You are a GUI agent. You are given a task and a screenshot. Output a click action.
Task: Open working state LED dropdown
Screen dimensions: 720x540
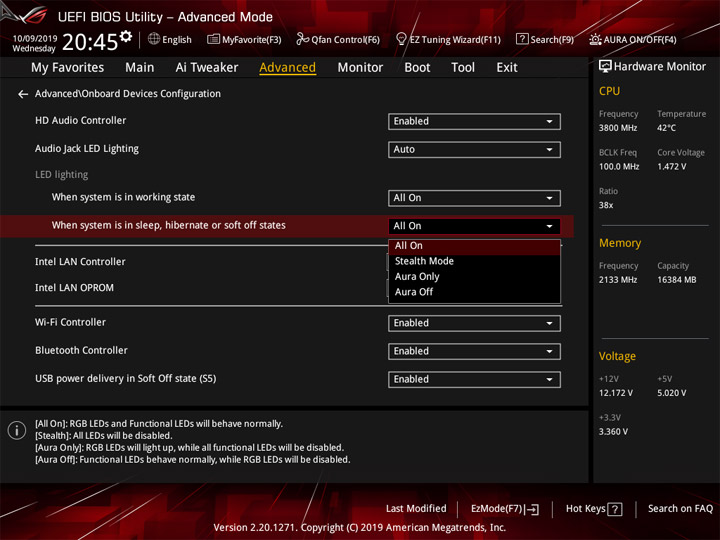(474, 198)
